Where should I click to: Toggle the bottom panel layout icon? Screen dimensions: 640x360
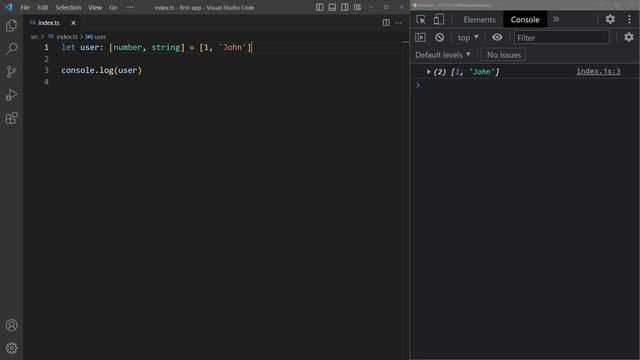332,7
